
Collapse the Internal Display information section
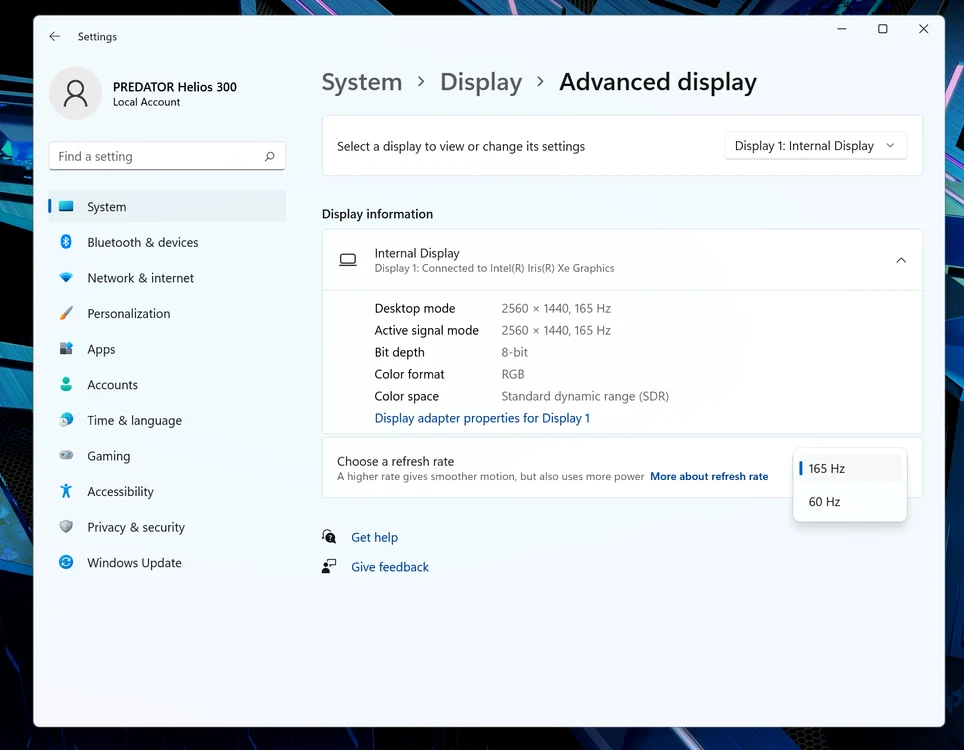tap(901, 260)
